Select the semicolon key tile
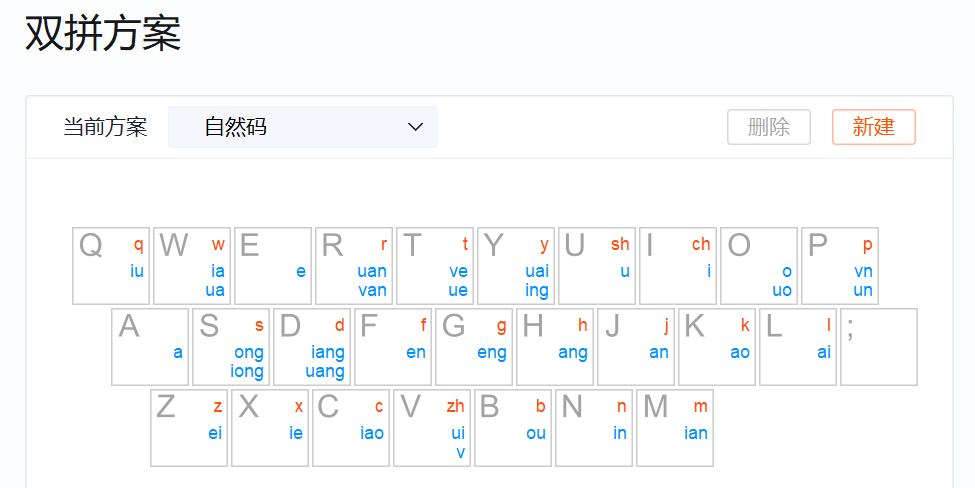 pyautogui.click(x=879, y=347)
